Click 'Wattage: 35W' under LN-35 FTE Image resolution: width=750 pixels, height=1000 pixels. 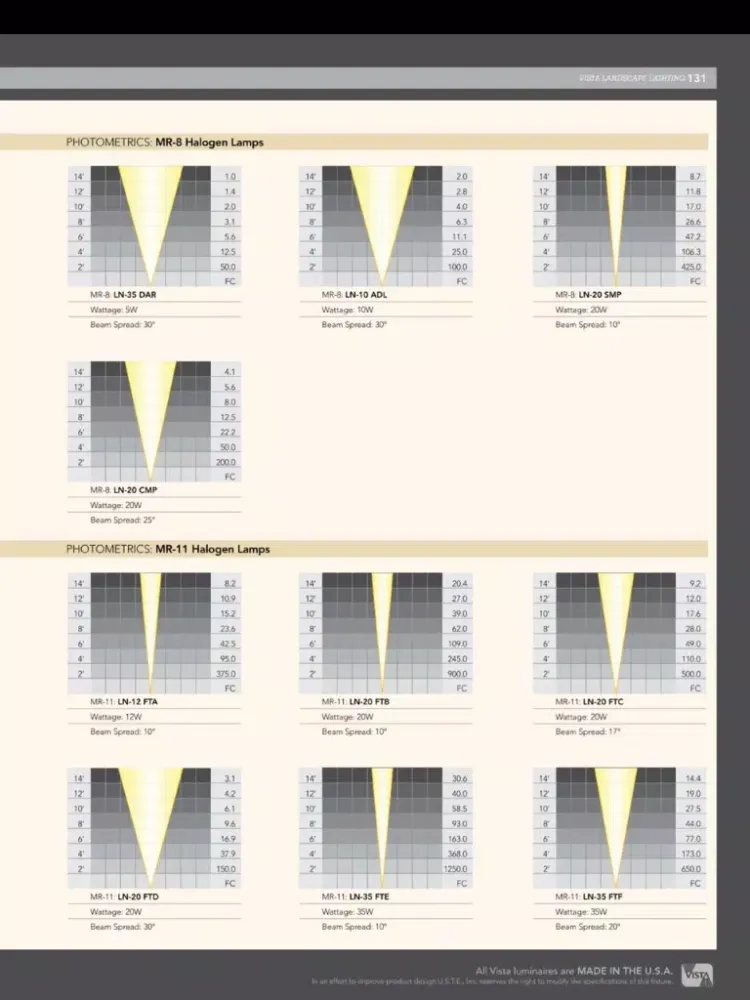point(348,912)
